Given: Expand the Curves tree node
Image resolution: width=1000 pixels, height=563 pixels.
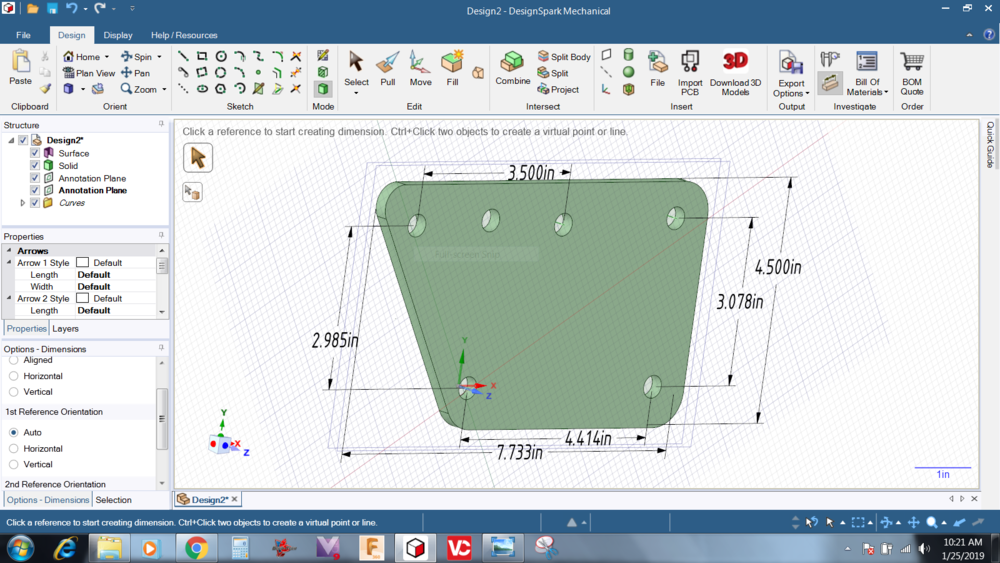Looking at the screenshot, I should [x=23, y=203].
